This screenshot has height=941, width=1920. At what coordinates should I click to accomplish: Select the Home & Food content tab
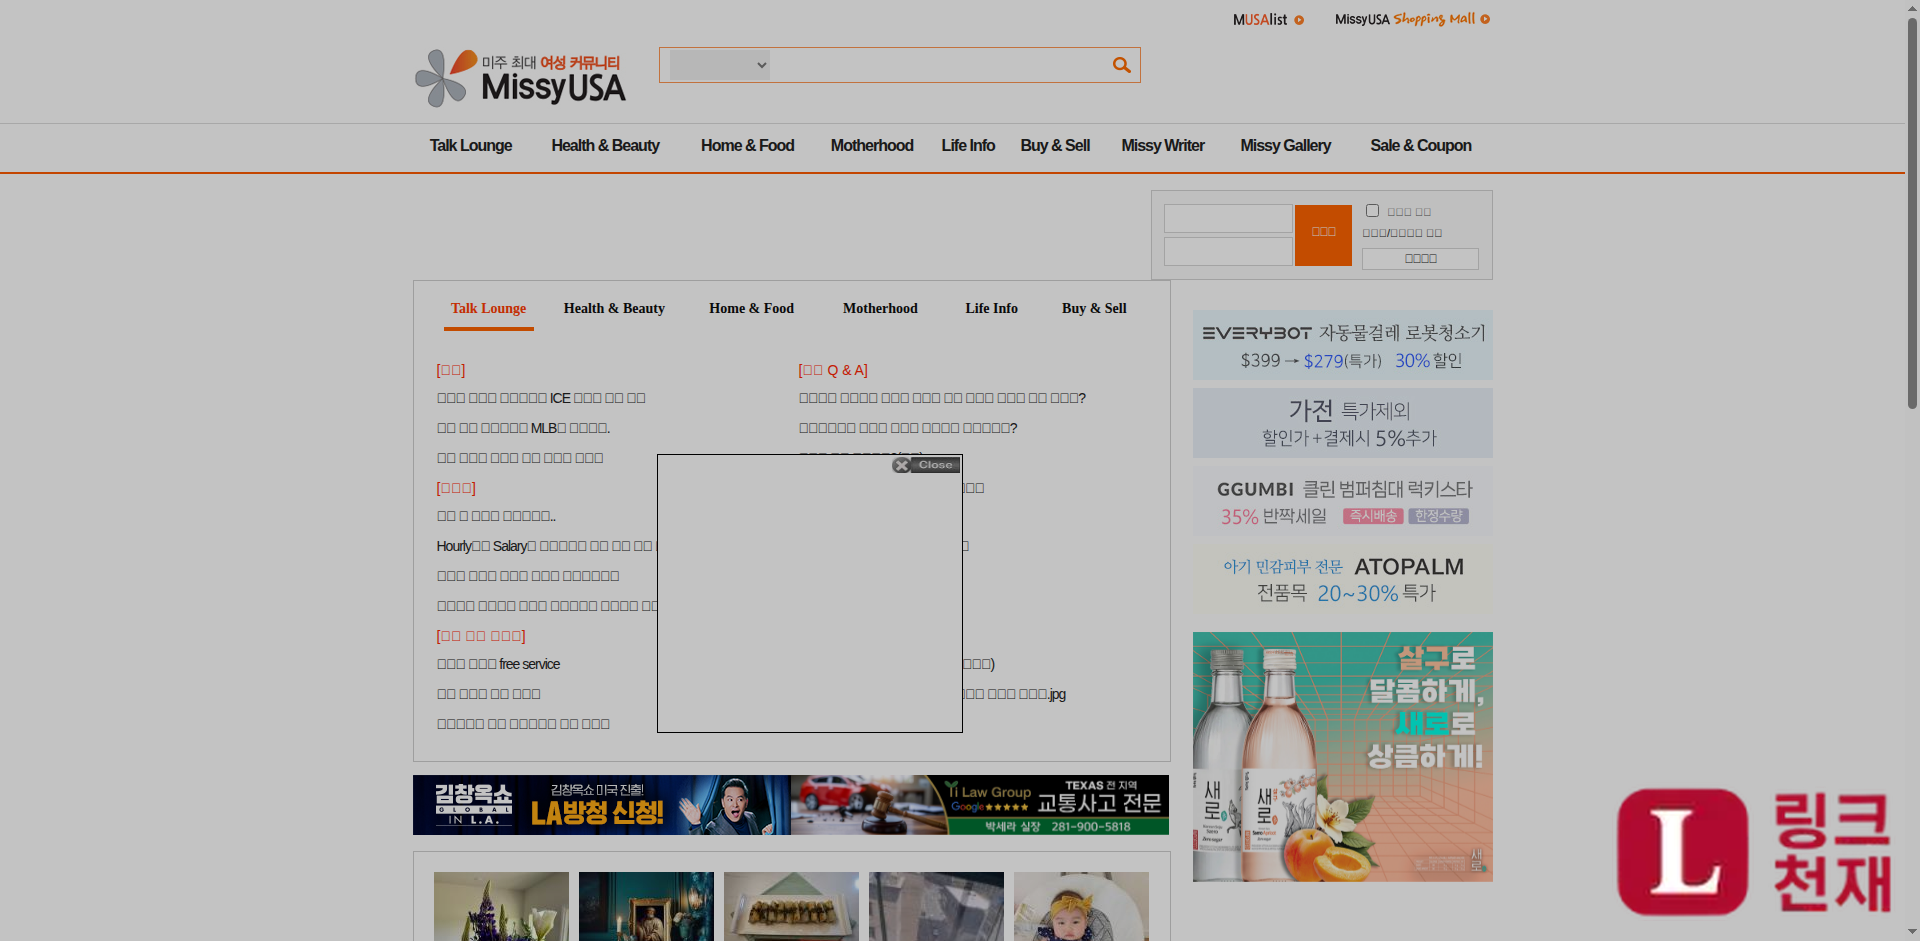pyautogui.click(x=751, y=309)
